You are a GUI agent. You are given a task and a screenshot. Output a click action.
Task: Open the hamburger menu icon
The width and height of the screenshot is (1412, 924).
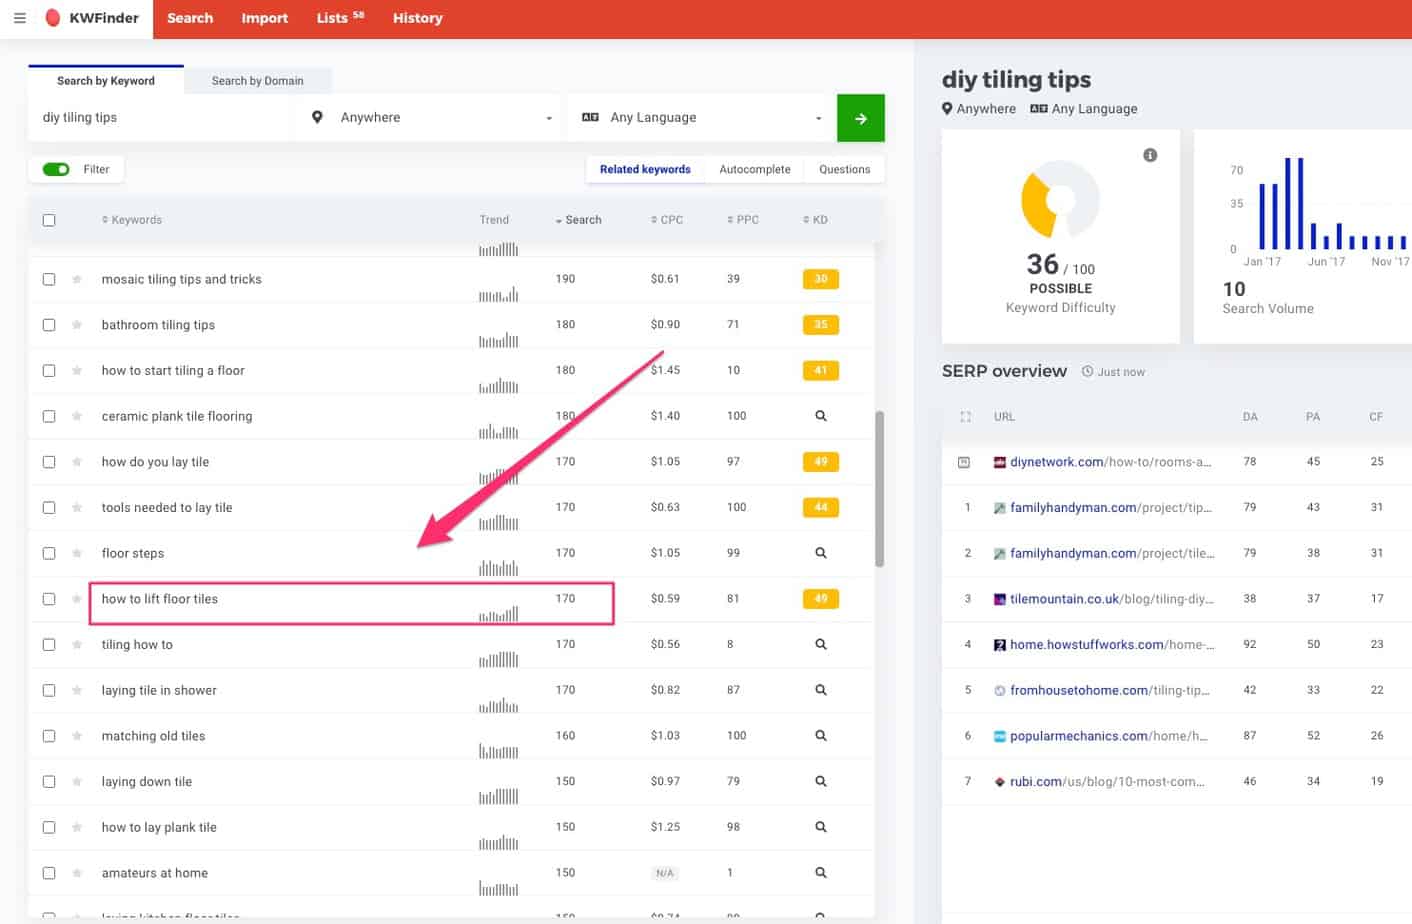(19, 18)
